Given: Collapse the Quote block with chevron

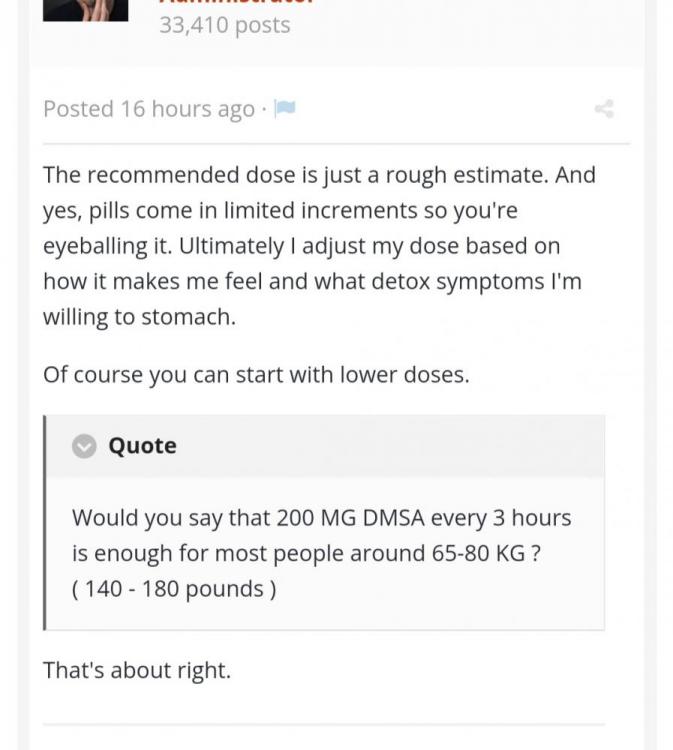Looking at the screenshot, I should pyautogui.click(x=84, y=446).
